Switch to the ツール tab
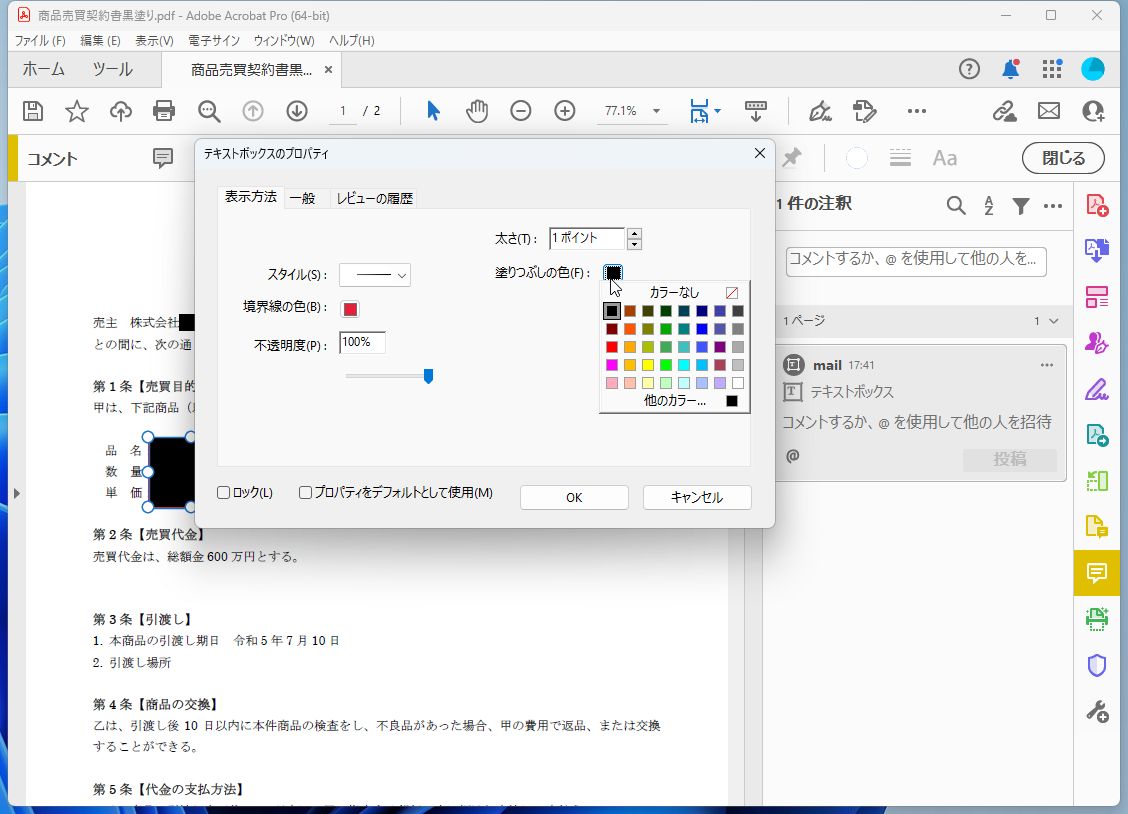1128x814 pixels. click(x=112, y=70)
